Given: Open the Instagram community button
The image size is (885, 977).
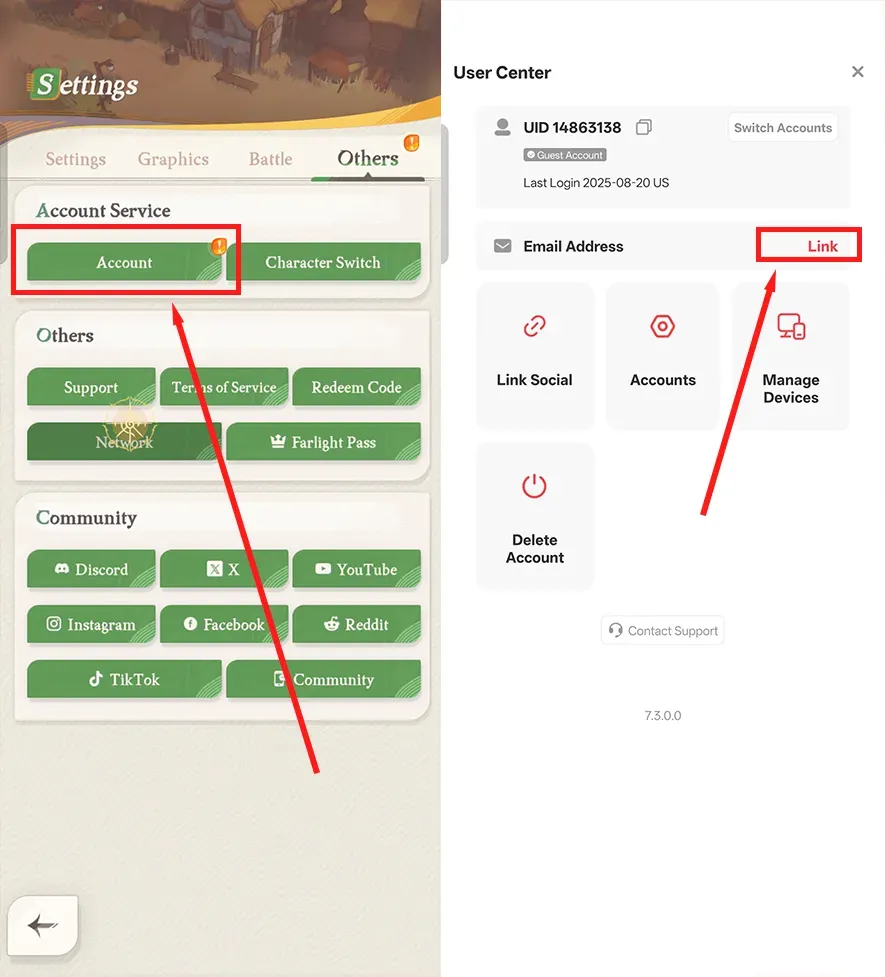Looking at the screenshot, I should 91,624.
